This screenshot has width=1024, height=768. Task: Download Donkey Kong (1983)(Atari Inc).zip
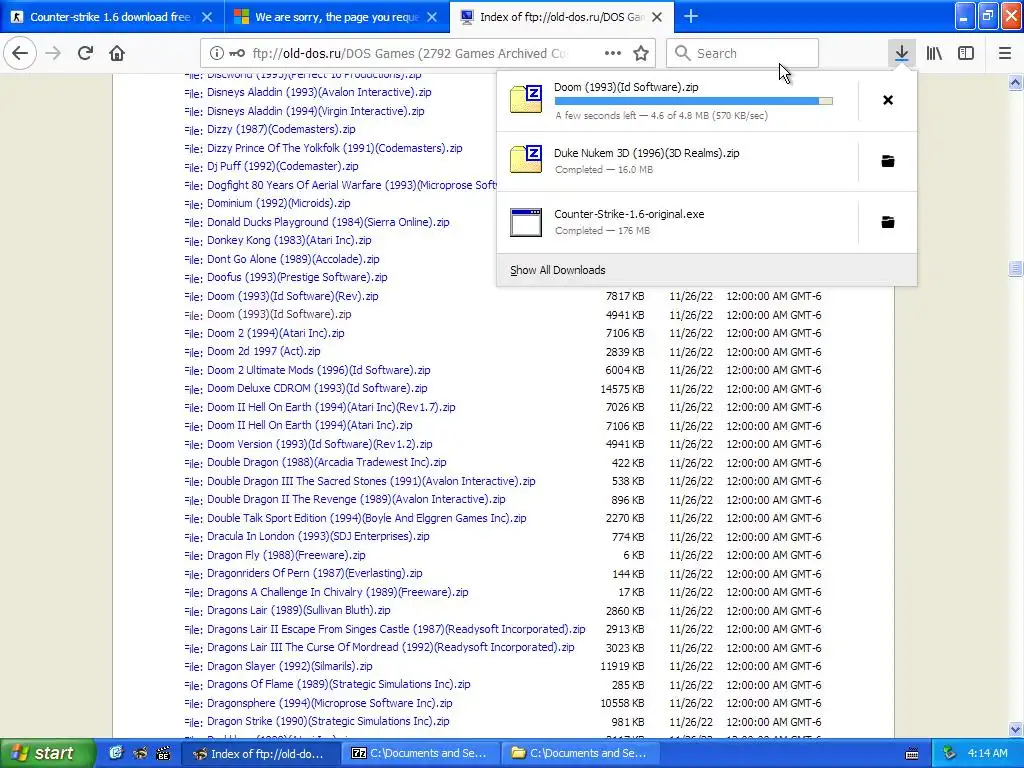point(289,240)
